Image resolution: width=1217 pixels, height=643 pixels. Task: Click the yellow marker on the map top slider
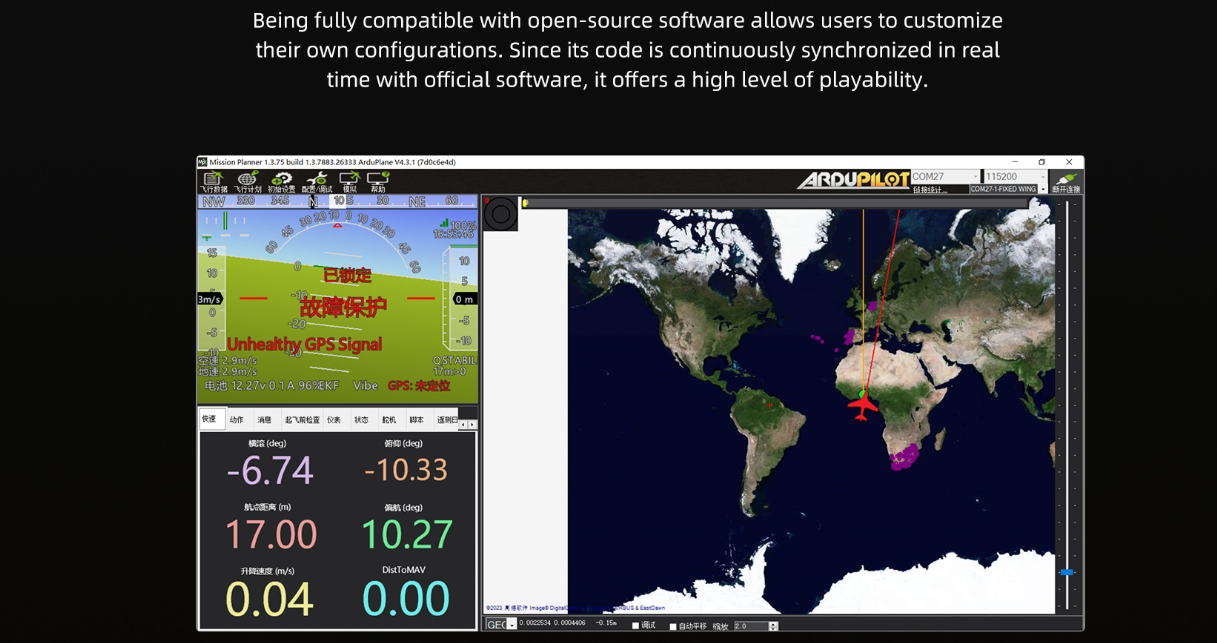pos(525,203)
